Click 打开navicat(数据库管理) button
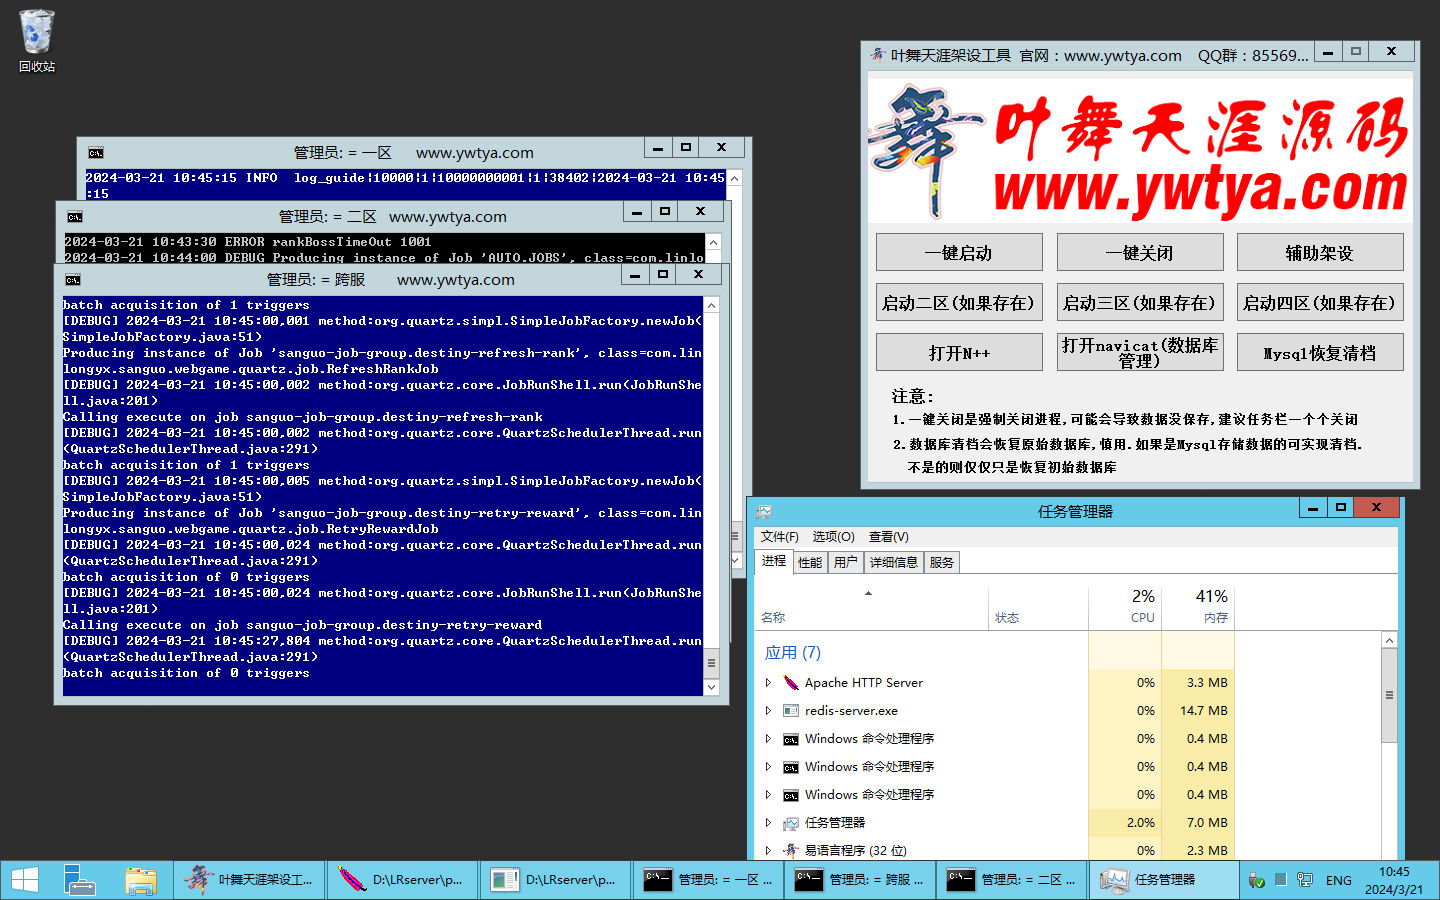 point(1140,353)
